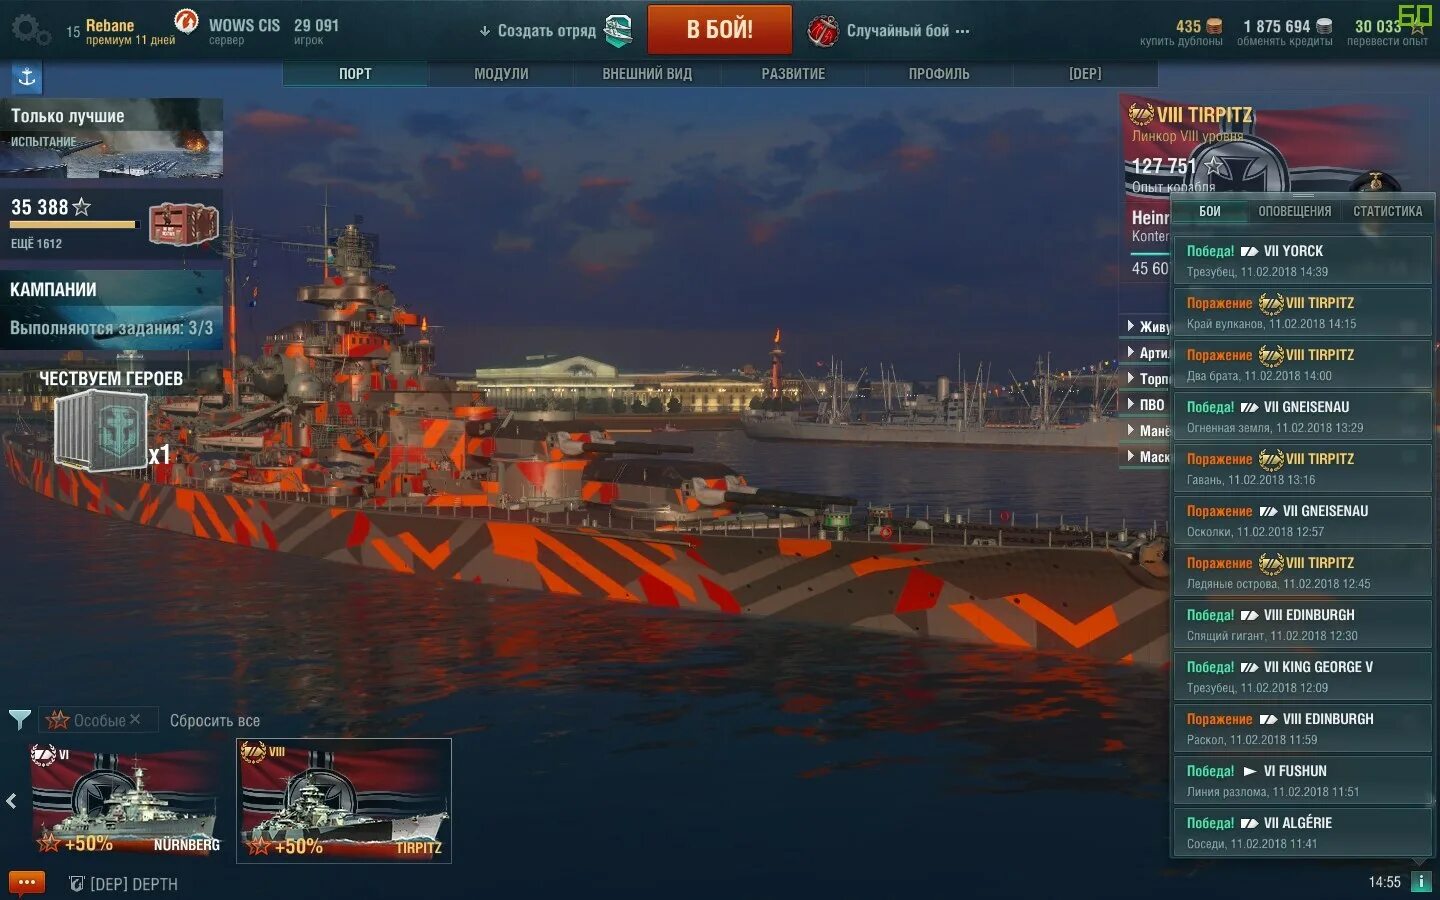Start battle with В БОЙ! button

719,29
